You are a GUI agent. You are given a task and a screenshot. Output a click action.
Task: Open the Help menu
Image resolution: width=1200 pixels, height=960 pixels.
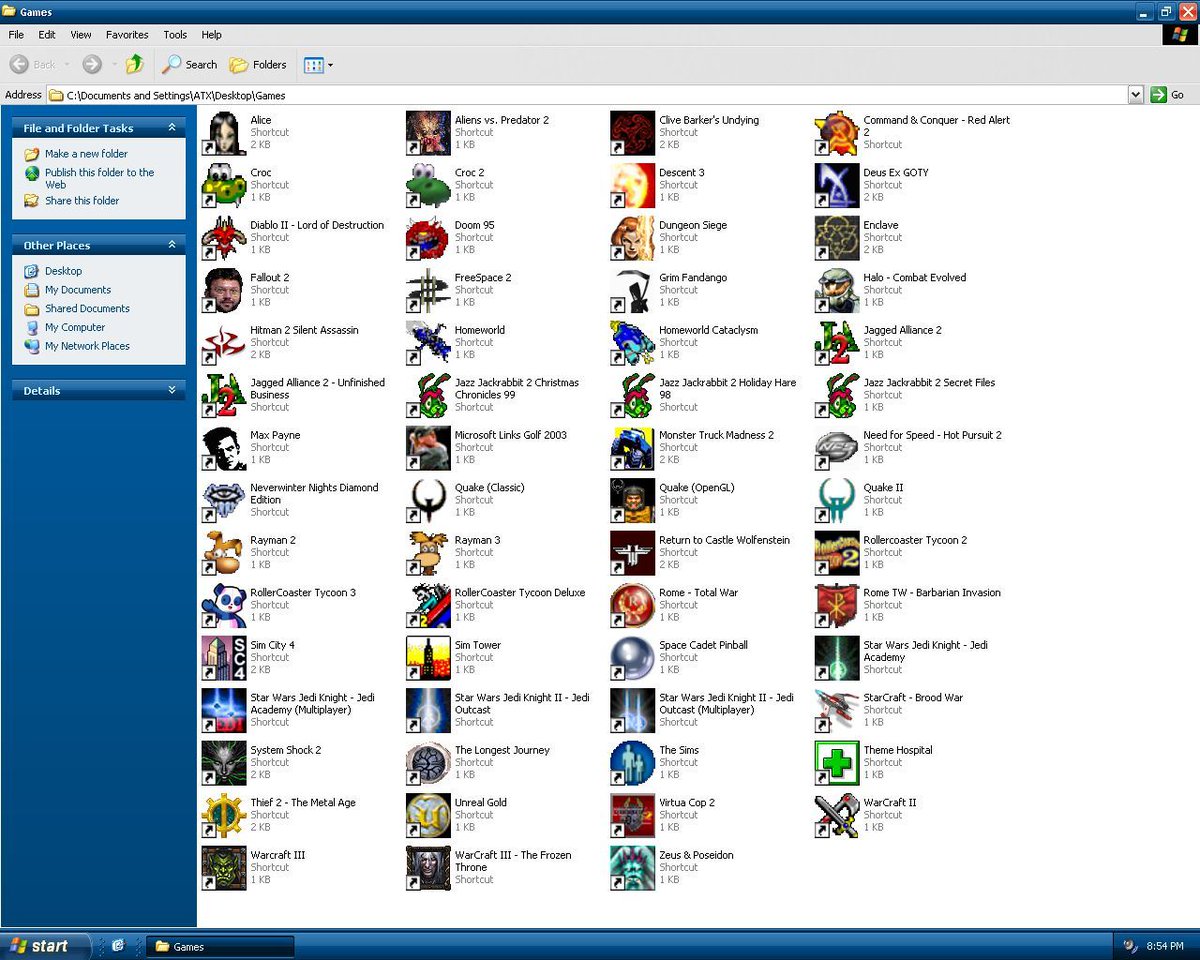click(x=211, y=35)
